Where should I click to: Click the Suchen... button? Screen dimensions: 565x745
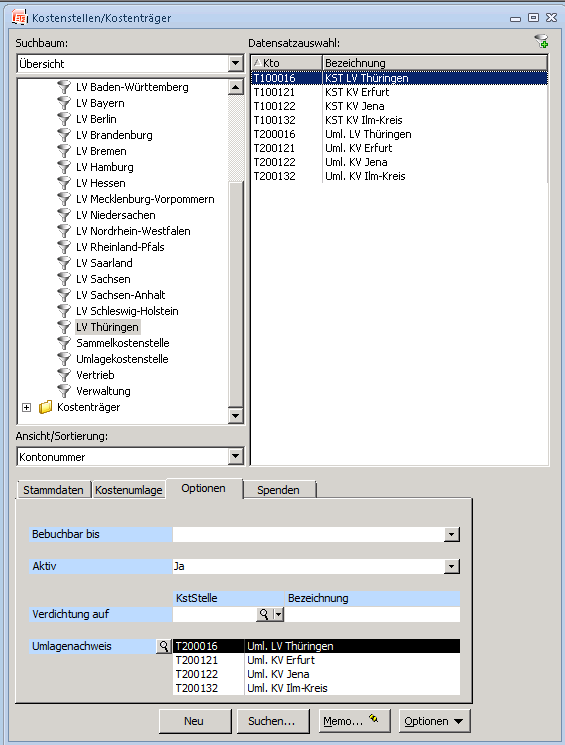273,721
